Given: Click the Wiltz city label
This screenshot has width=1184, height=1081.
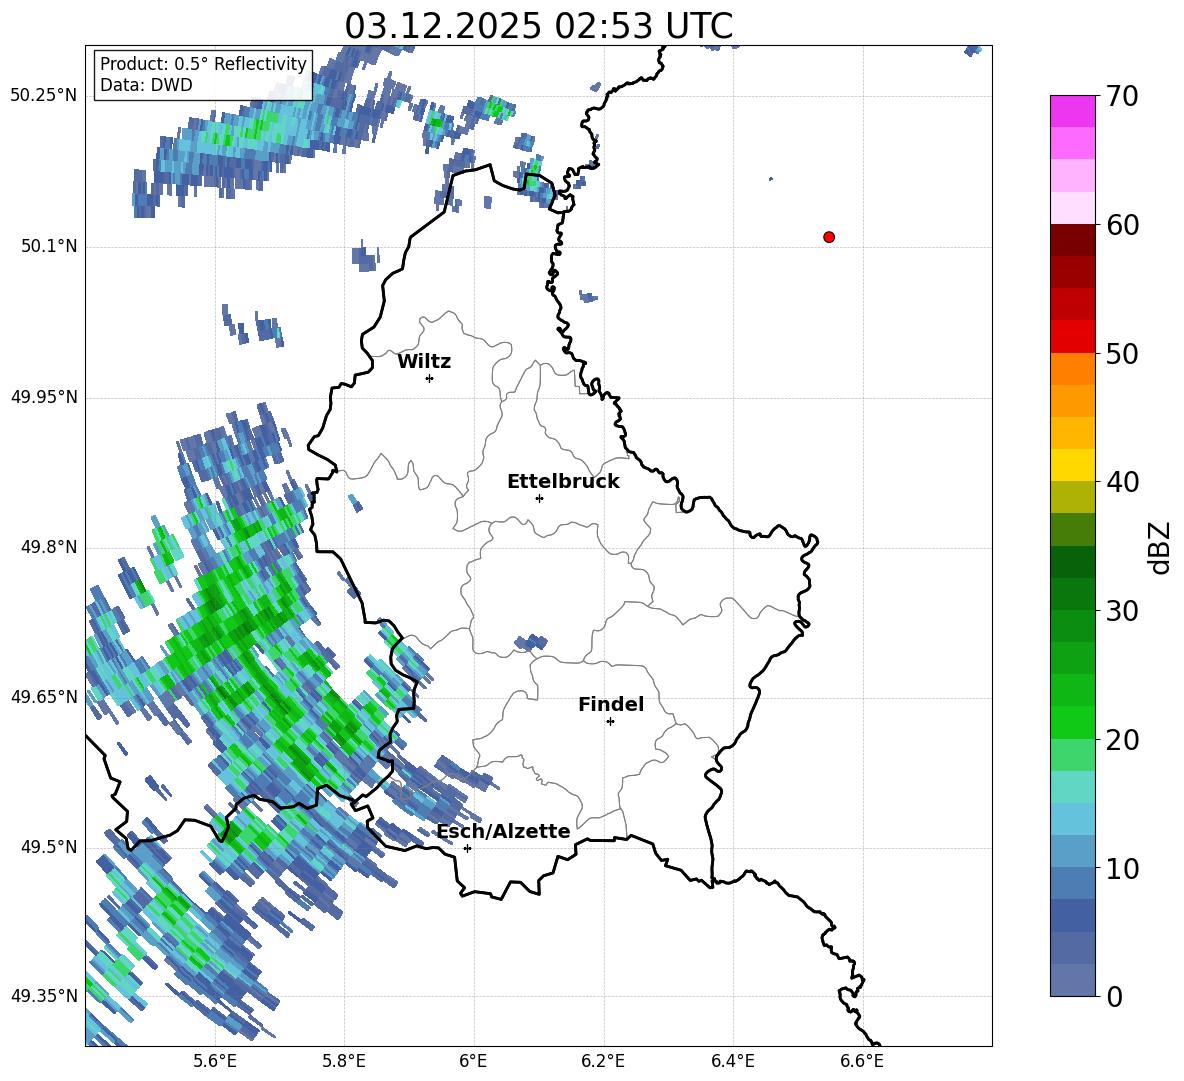Looking at the screenshot, I should pos(424,362).
